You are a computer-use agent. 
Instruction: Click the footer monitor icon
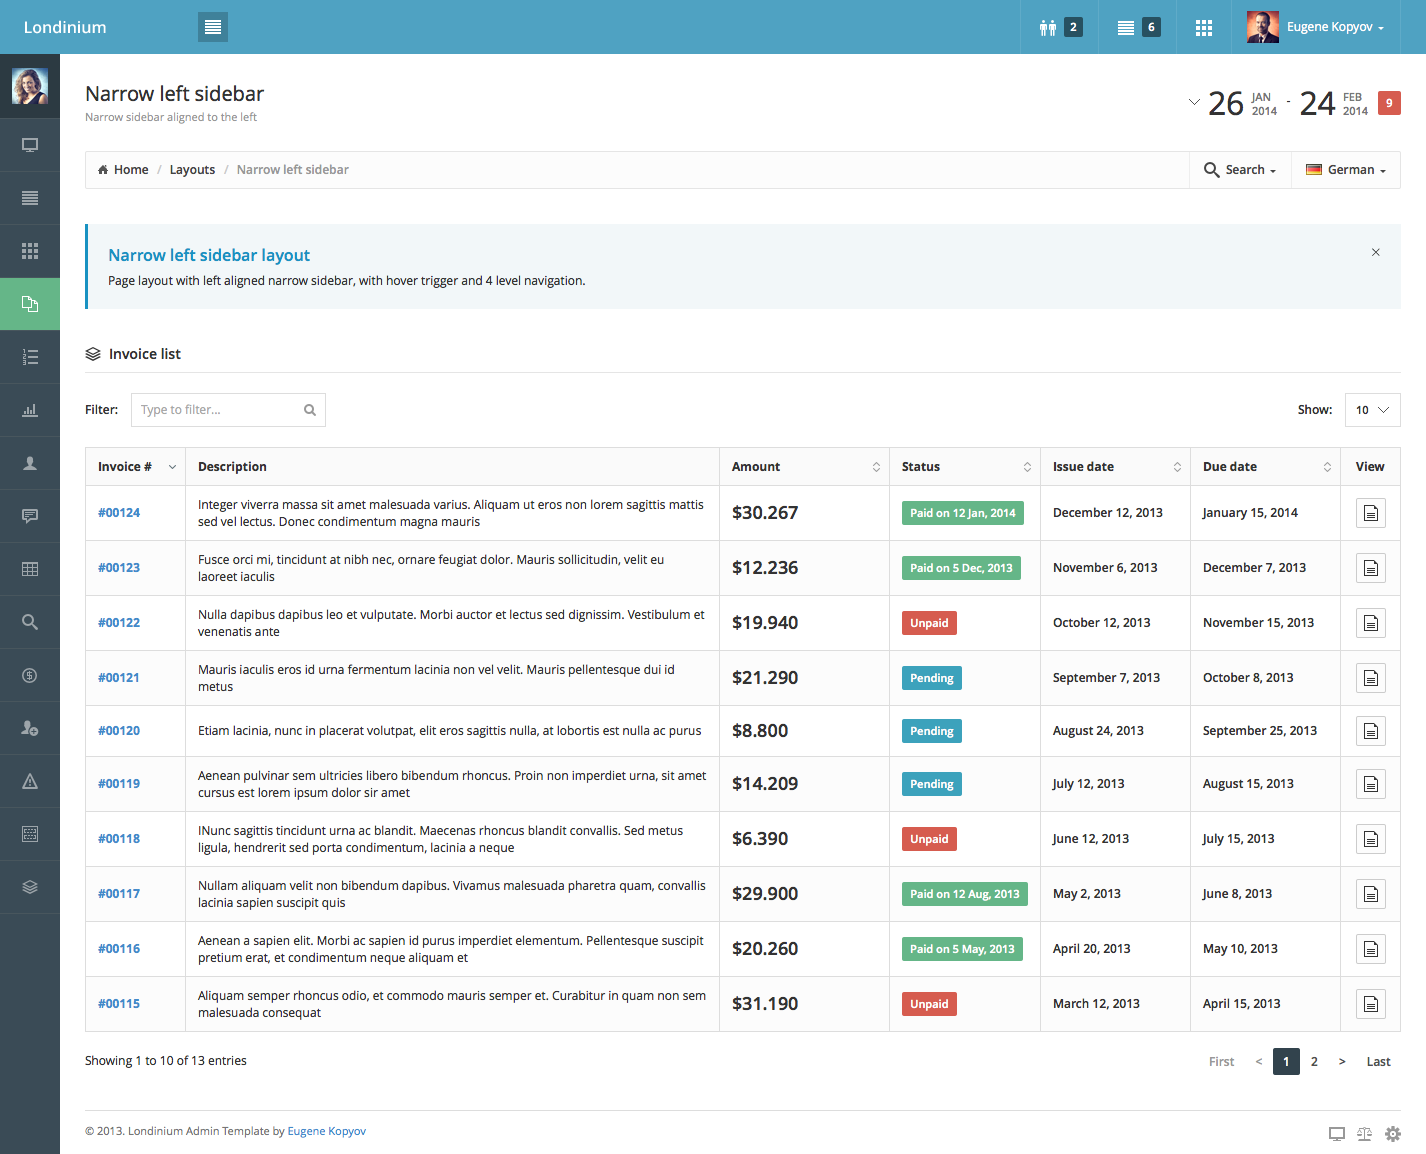pos(1337,1134)
